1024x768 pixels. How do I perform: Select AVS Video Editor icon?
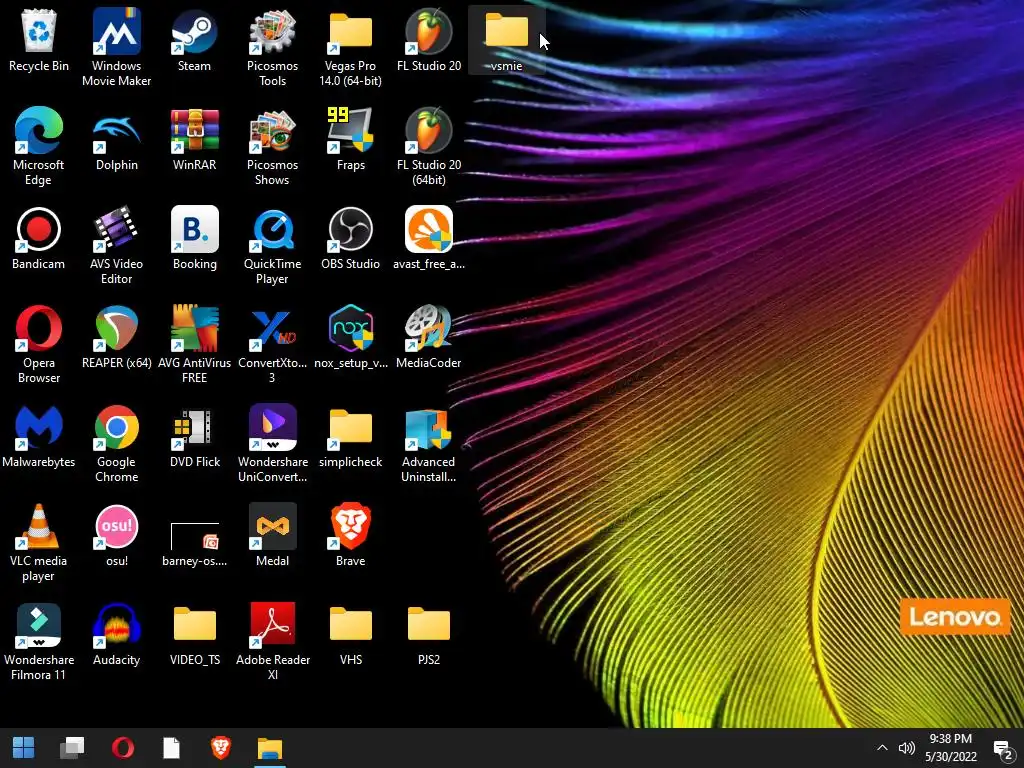point(116,246)
